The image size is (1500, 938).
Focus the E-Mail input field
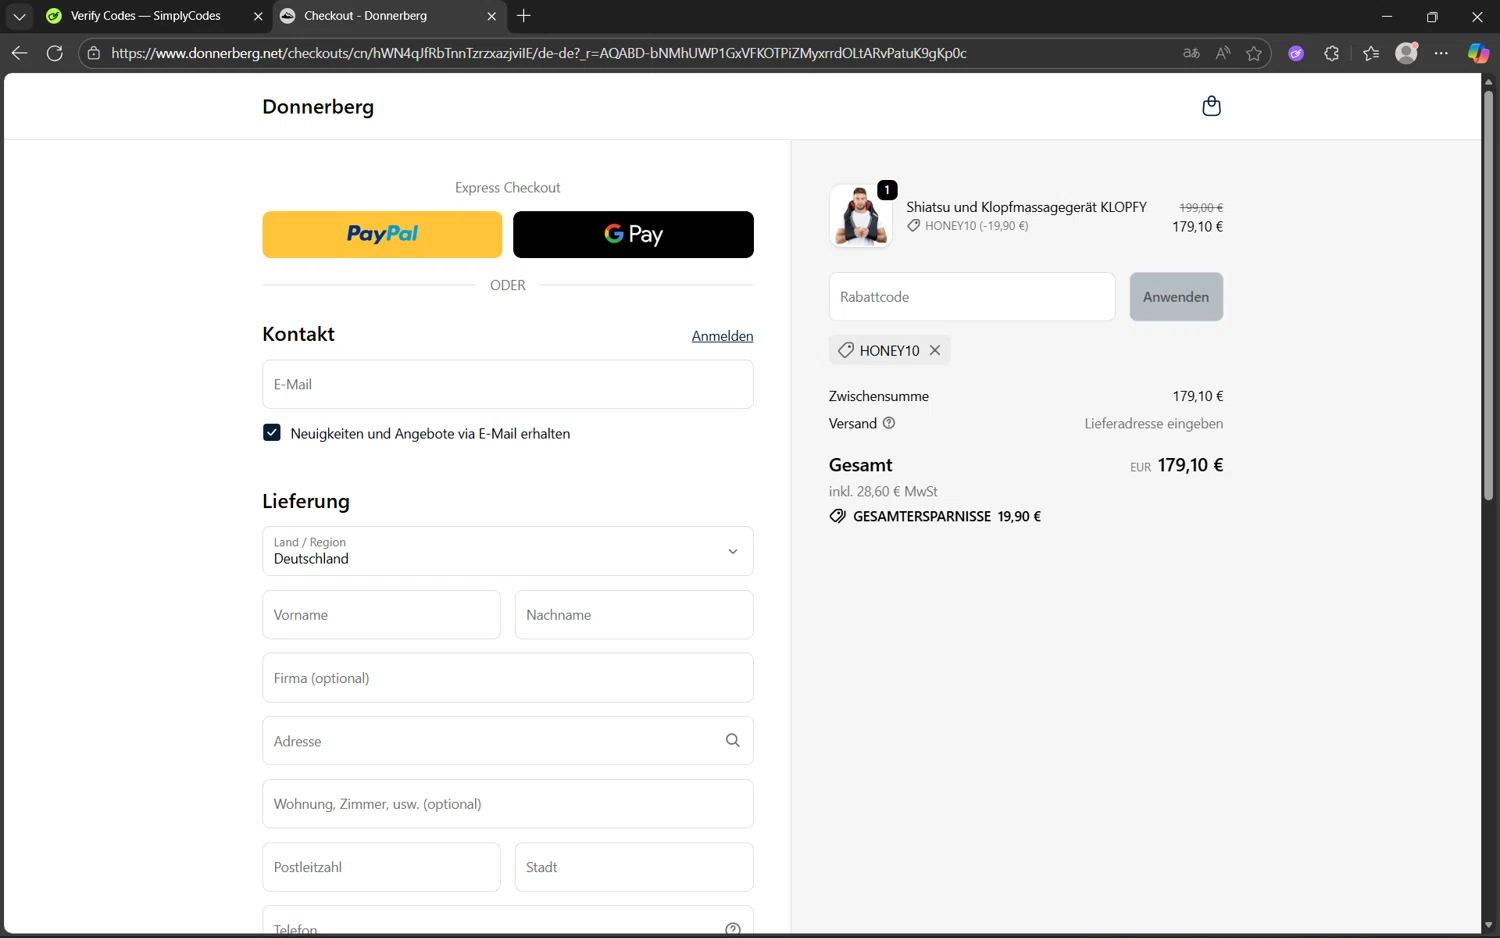pos(508,384)
